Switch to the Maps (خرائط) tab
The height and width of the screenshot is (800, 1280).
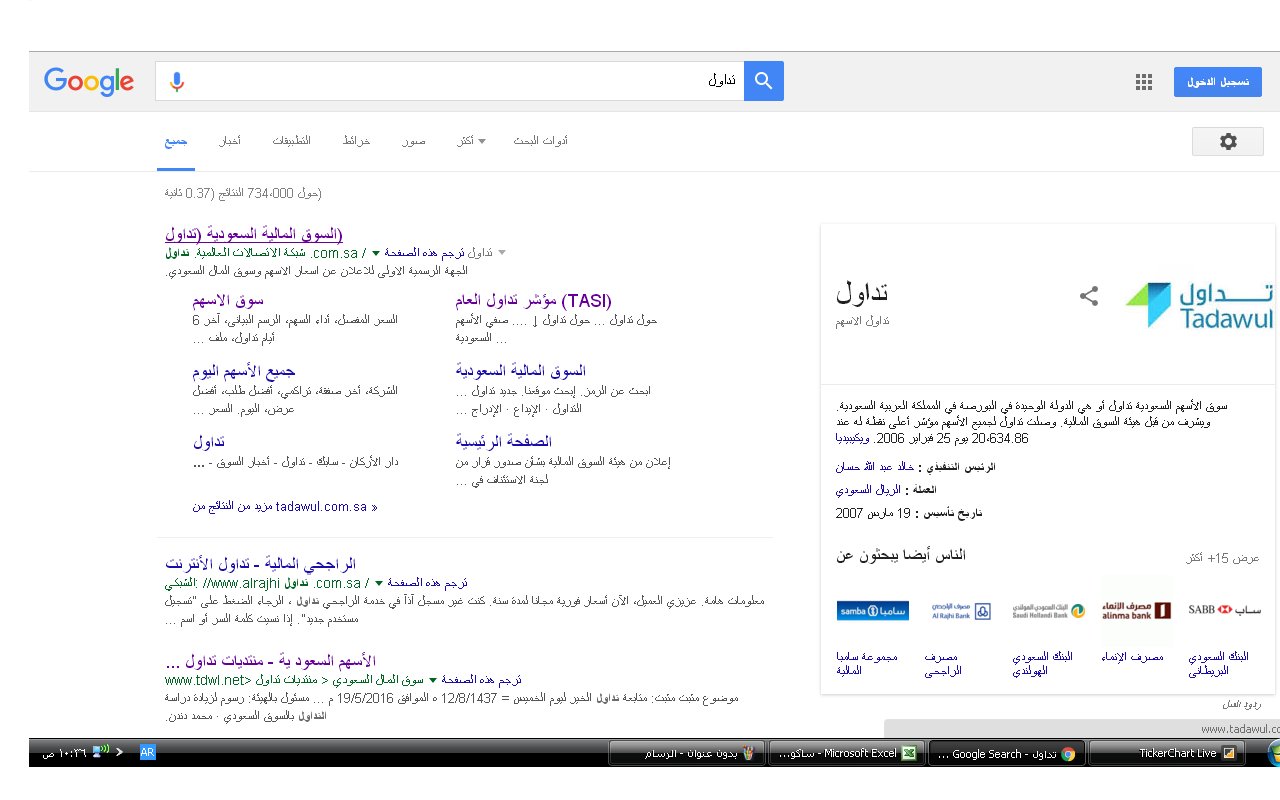pyautogui.click(x=357, y=141)
